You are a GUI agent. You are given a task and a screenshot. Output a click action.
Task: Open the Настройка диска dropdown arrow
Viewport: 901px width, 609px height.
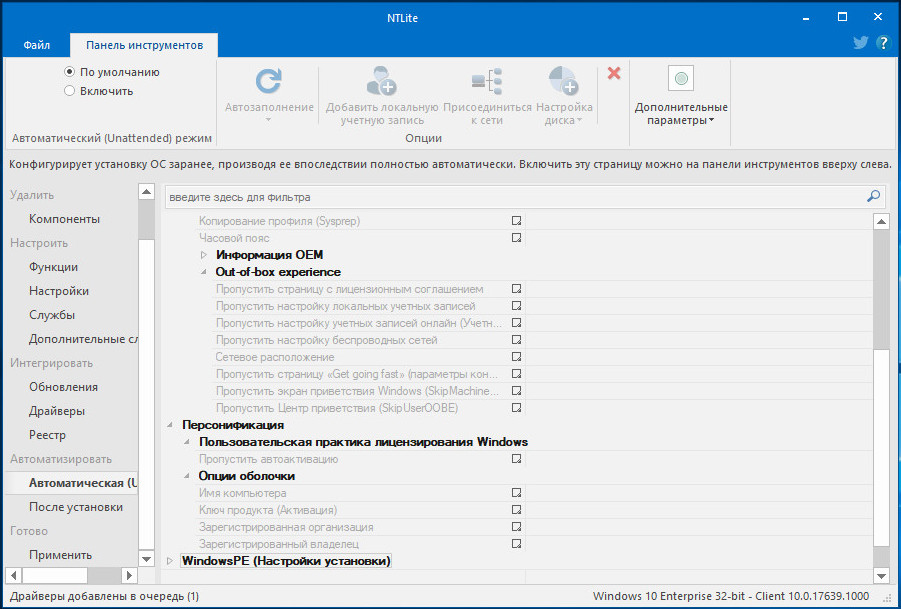(x=579, y=121)
